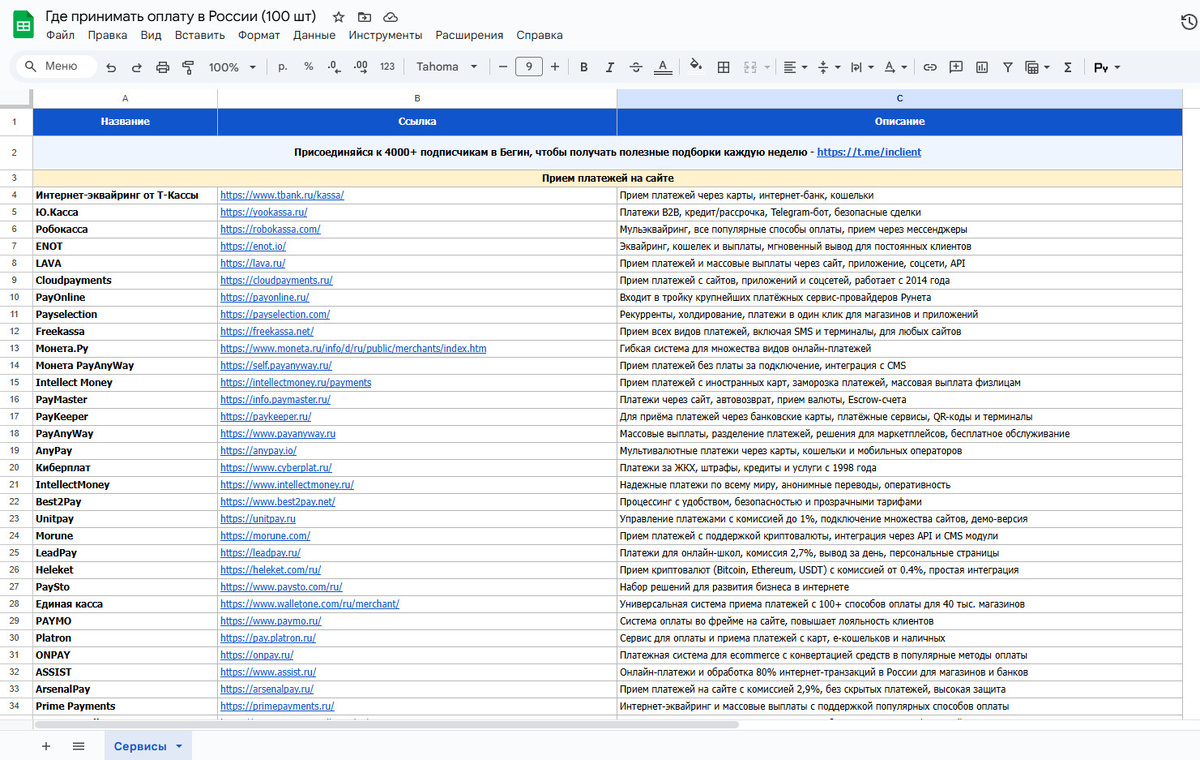Undo the last action

point(111,67)
